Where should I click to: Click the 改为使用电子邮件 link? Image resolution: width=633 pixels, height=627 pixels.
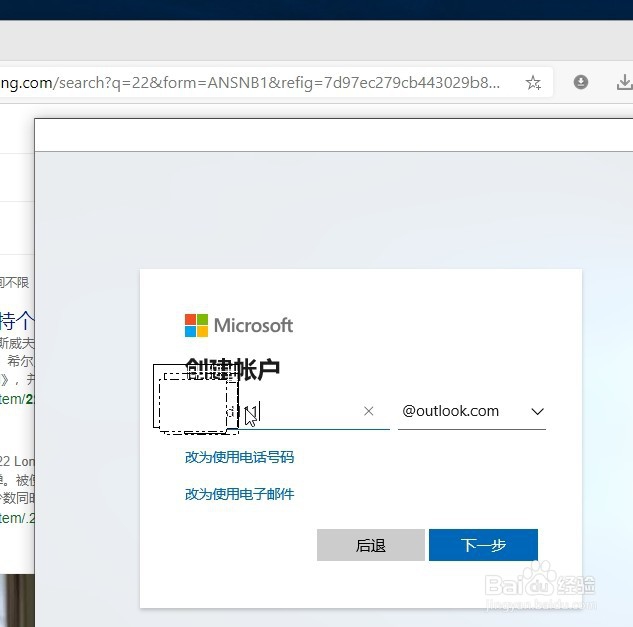coord(239,494)
